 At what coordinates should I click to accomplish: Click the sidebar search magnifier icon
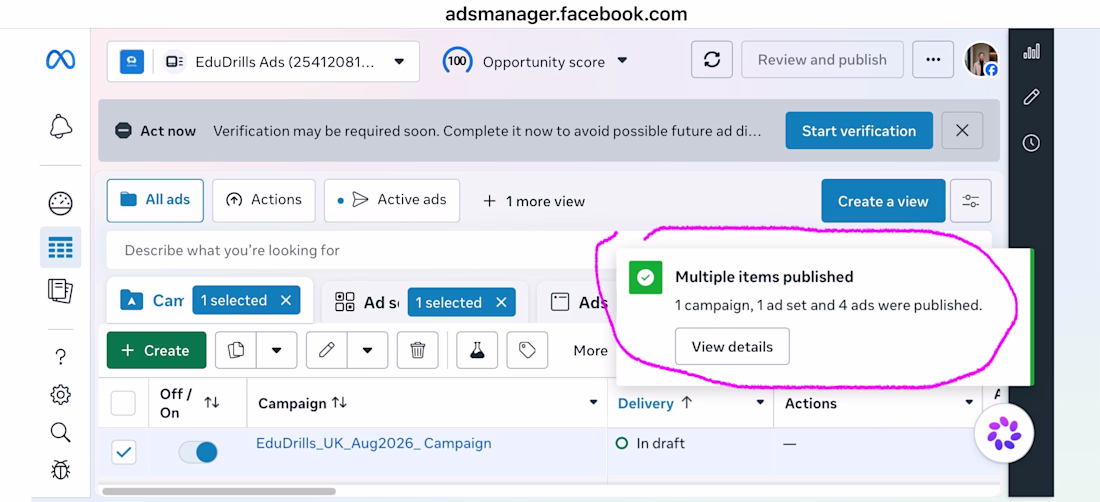coord(60,432)
